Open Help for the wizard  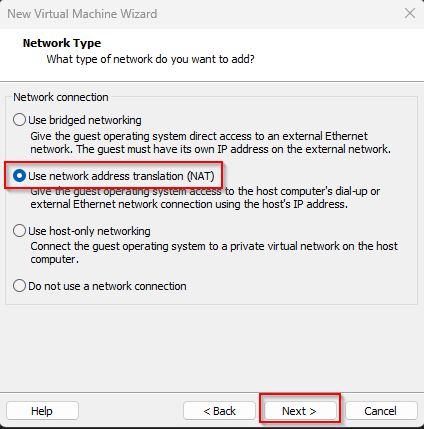[42, 411]
